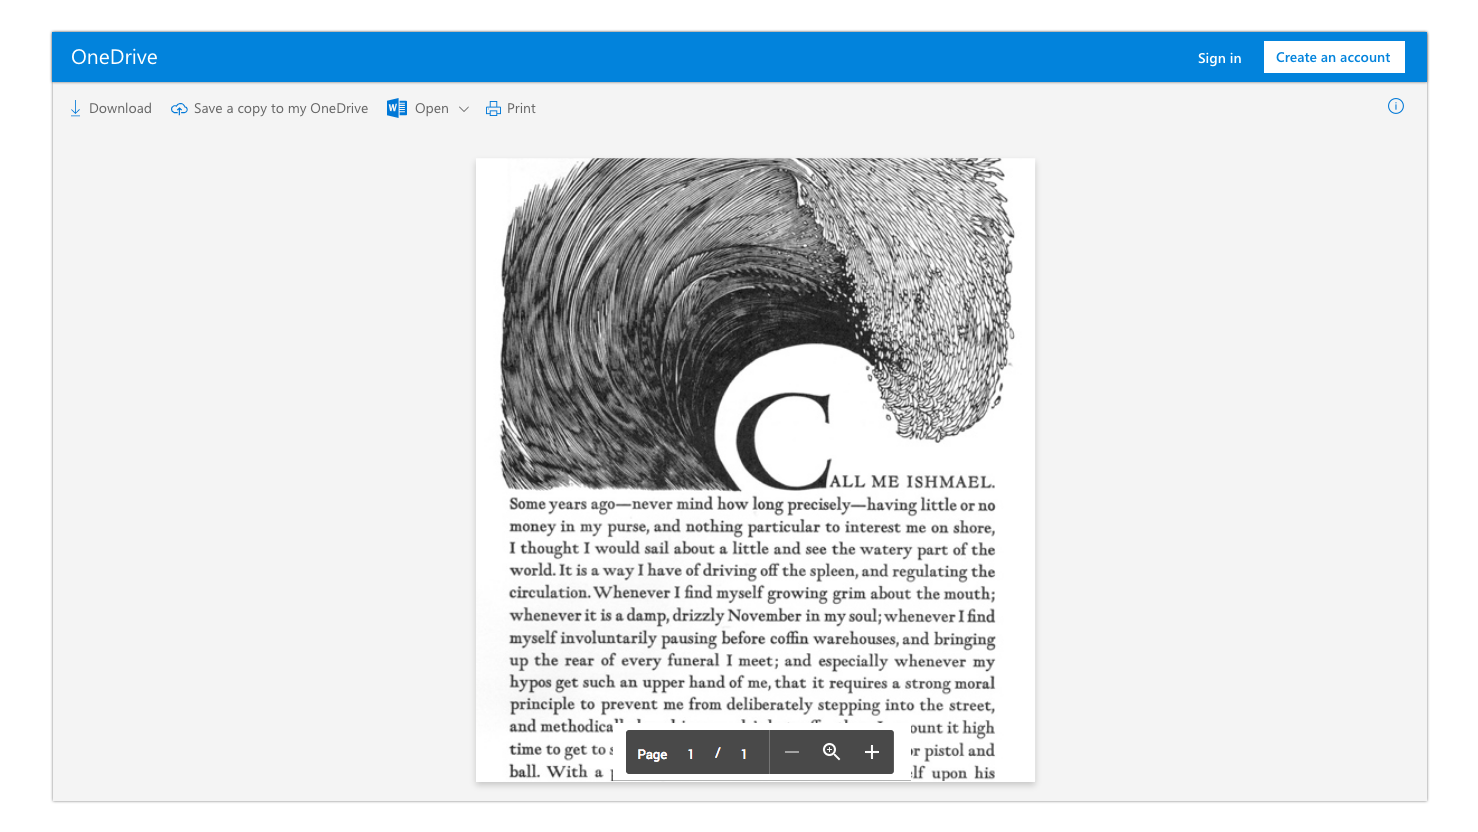This screenshot has width=1478, height=832.
Task: Click the "ALL ME ISHMAEL." heading text
Action: [x=912, y=481]
